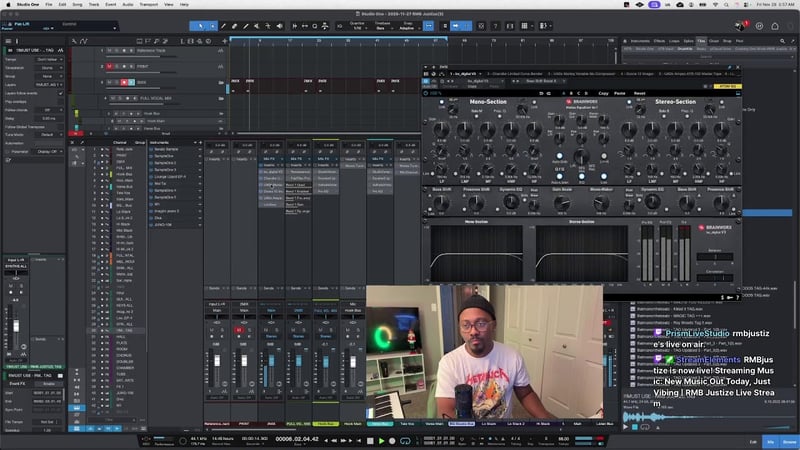The width and height of the screenshot is (800, 450).
Task: Click the Copy button in the Brainworx plugin
Action: click(603, 92)
